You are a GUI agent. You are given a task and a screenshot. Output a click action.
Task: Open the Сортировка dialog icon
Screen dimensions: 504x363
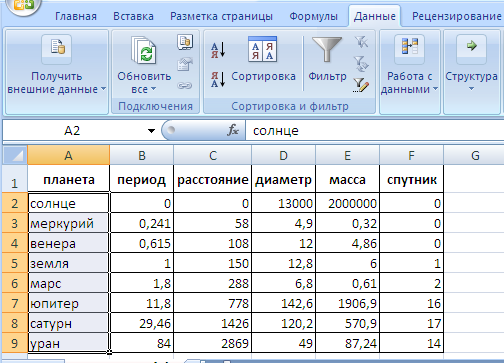(262, 49)
